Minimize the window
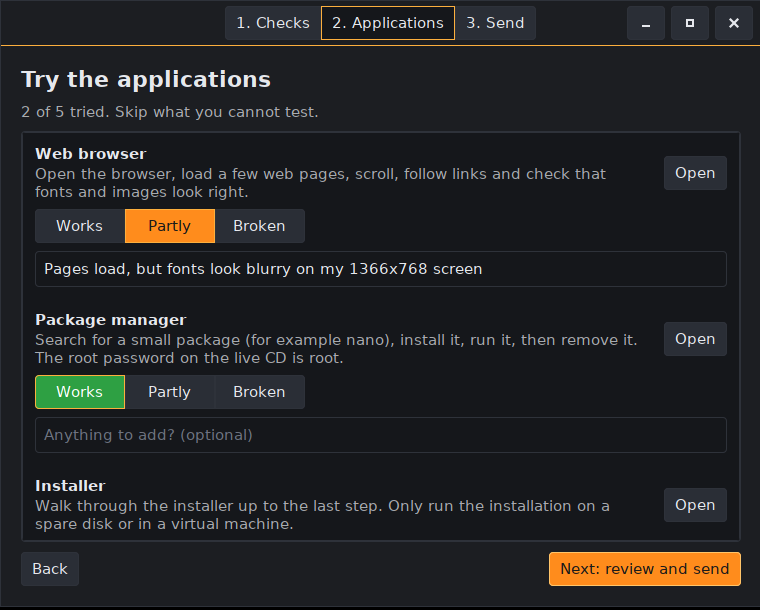Viewport: 760px width, 610px height. point(646,23)
